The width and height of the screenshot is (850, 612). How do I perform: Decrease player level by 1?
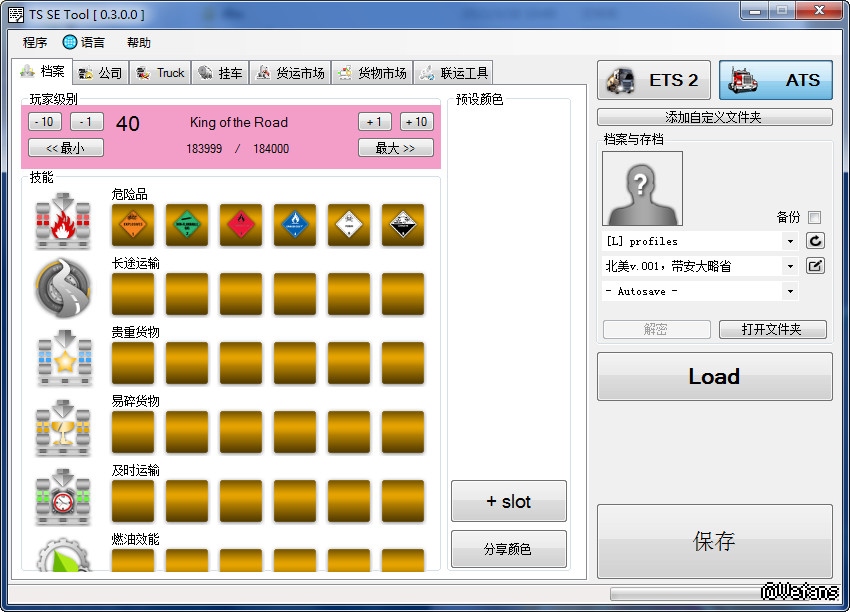(x=87, y=121)
